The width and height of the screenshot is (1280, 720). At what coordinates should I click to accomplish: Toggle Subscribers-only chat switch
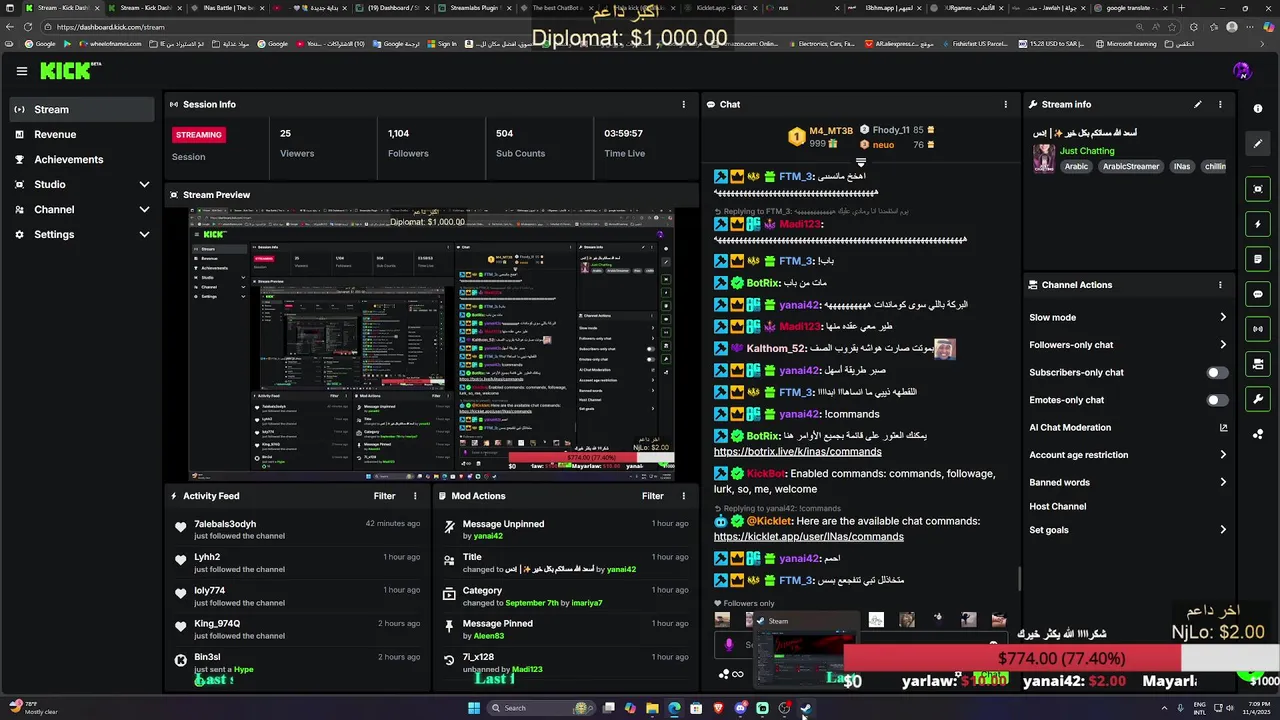click(1216, 373)
